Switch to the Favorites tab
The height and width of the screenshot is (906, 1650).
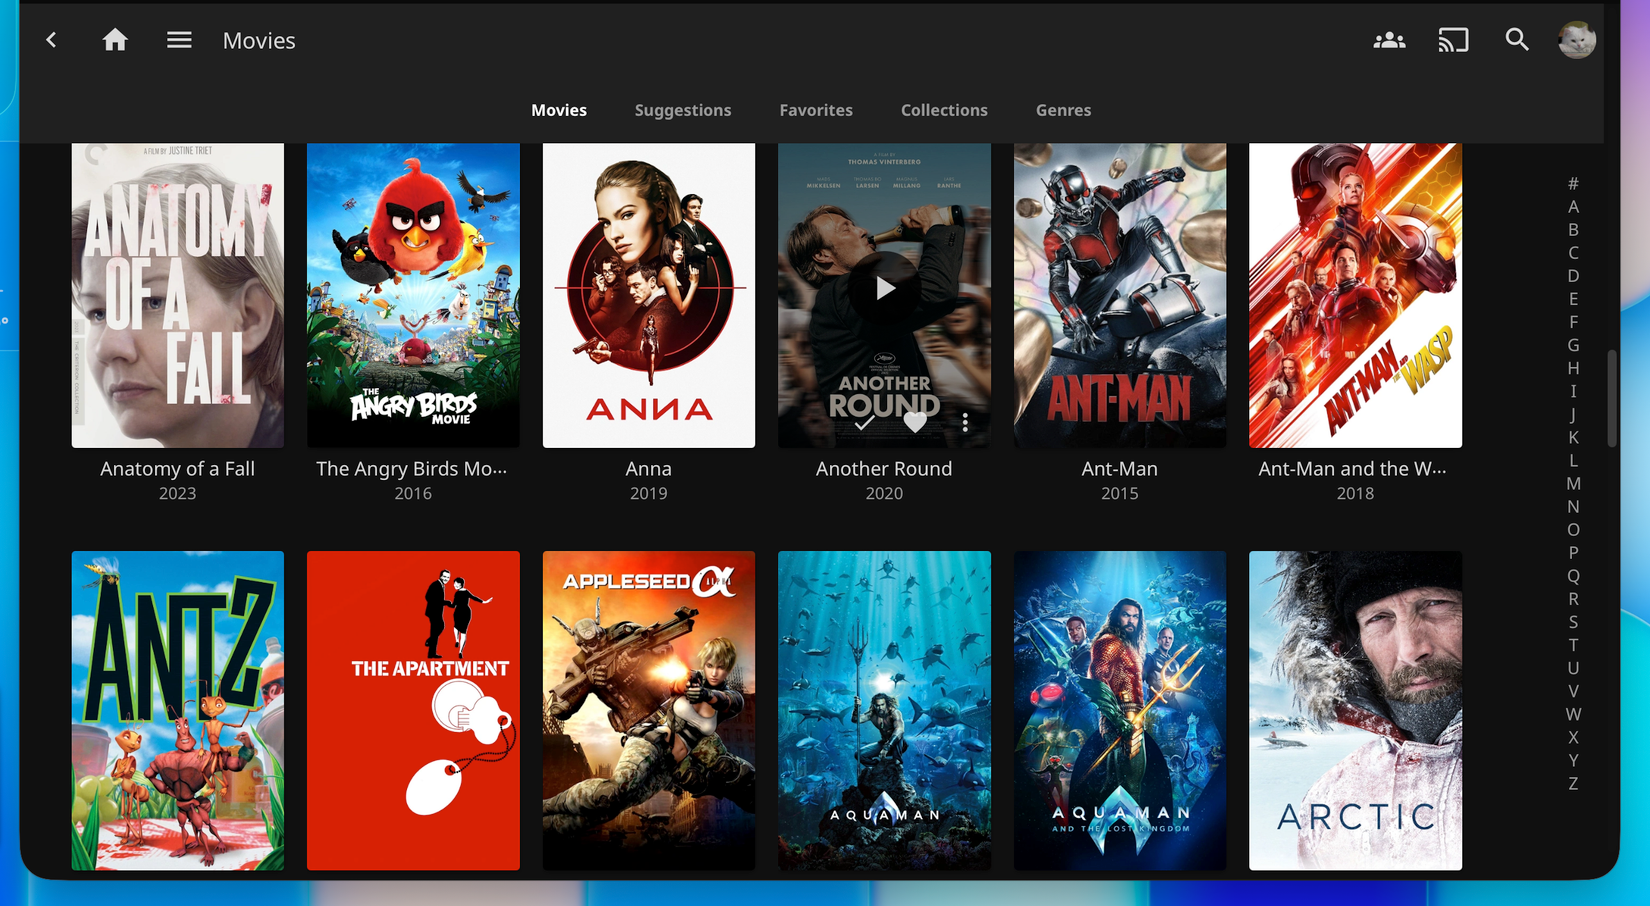(x=816, y=110)
